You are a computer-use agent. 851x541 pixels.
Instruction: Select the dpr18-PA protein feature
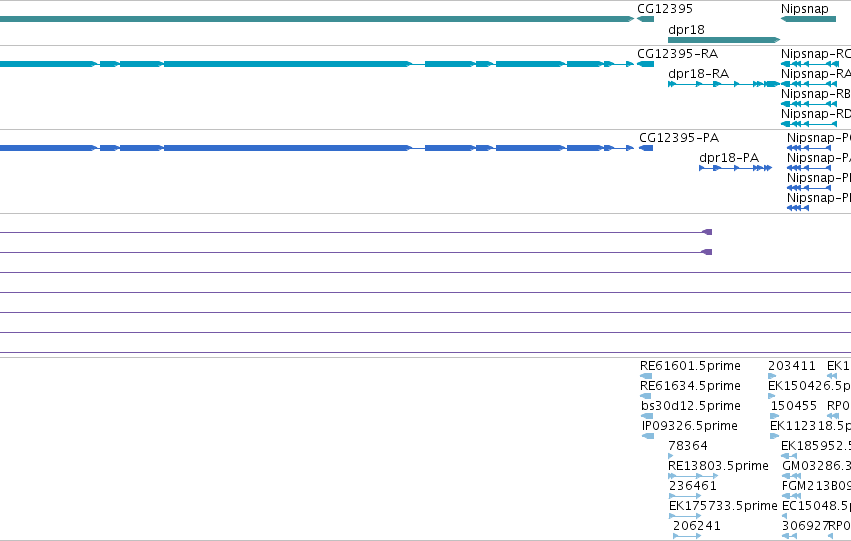point(735,168)
